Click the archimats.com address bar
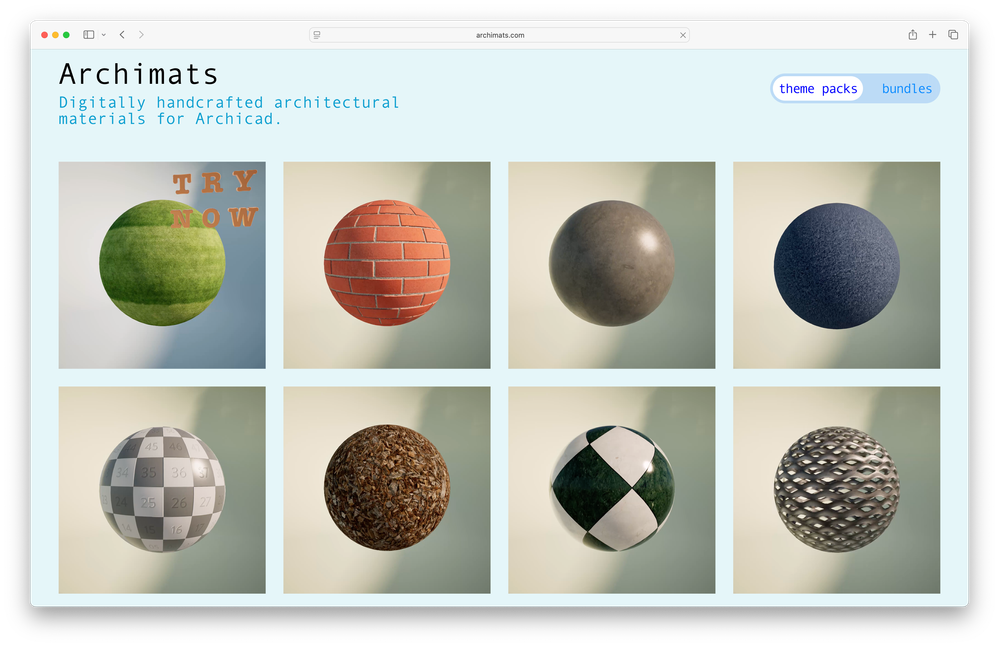The image size is (999, 647). tap(500, 35)
